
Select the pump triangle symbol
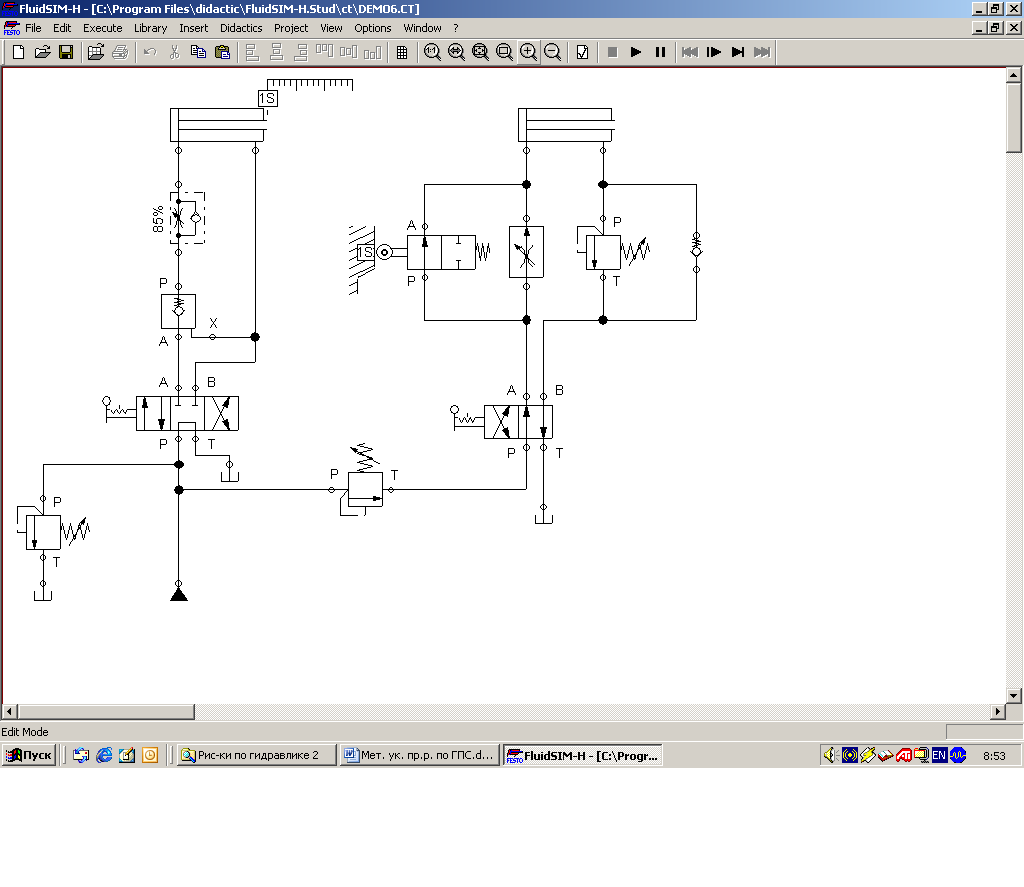click(179, 594)
